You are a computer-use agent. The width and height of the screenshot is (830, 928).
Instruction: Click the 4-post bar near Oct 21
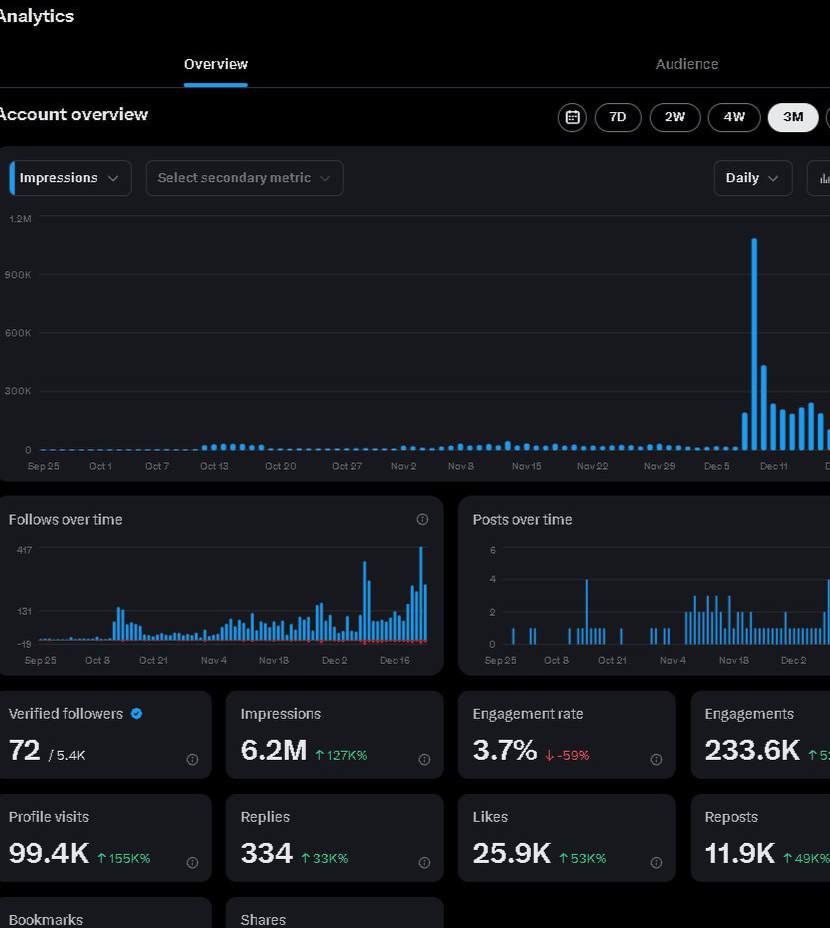point(587,611)
